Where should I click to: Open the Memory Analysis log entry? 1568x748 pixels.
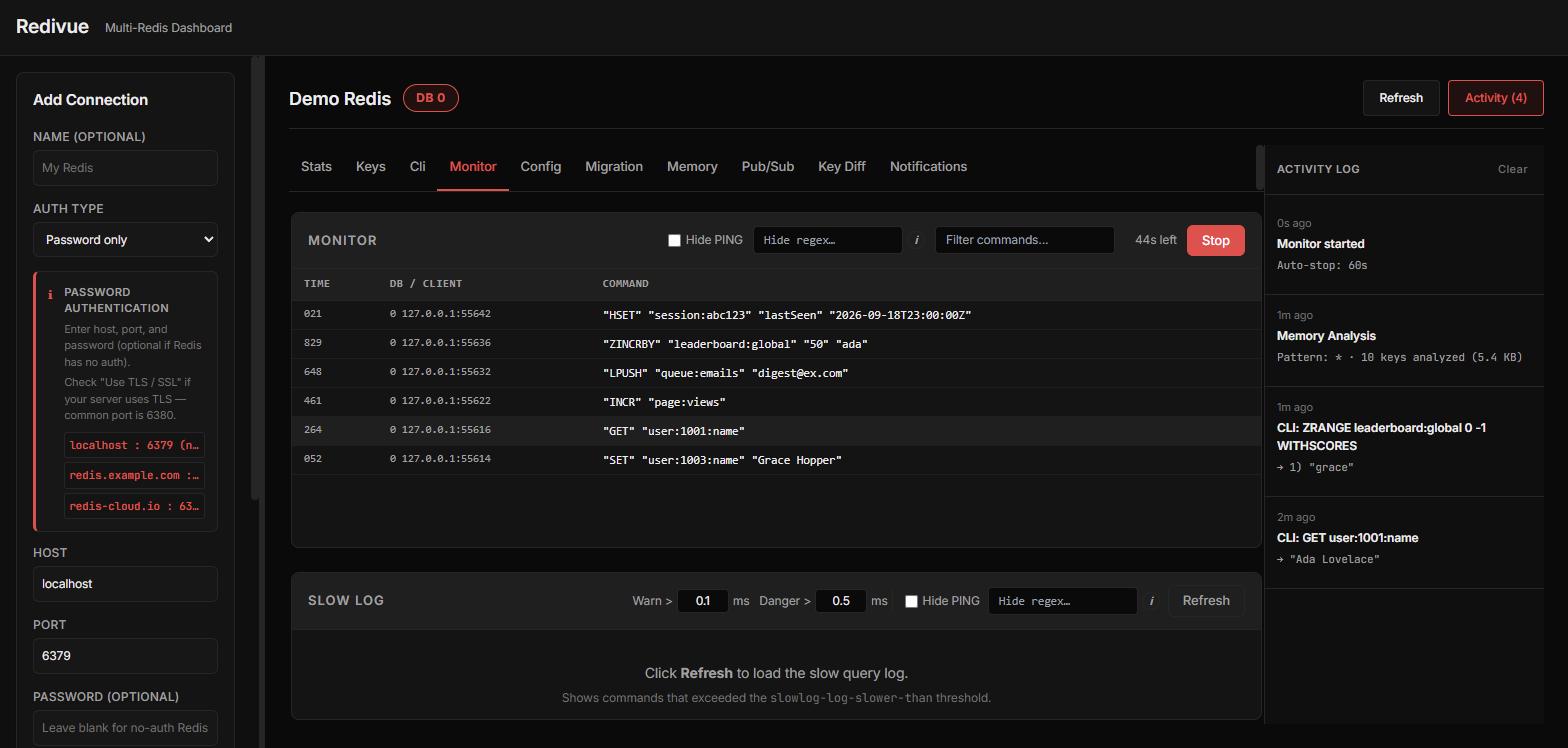[1404, 340]
